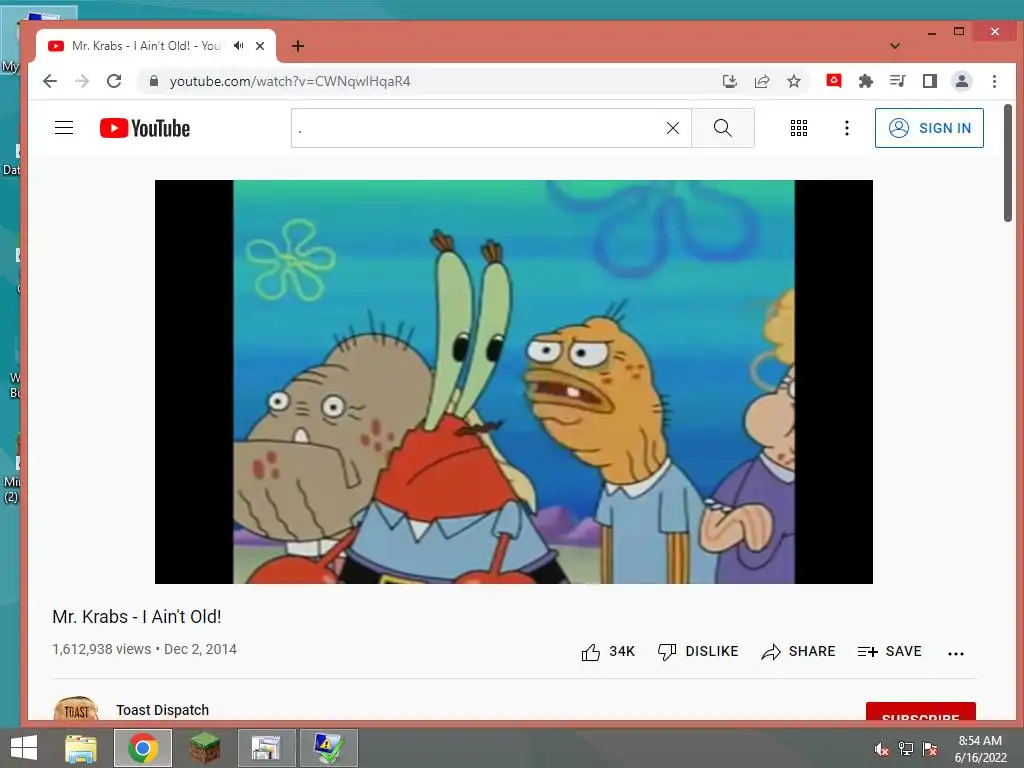Open Chrome's three-dot menu

coord(994,81)
